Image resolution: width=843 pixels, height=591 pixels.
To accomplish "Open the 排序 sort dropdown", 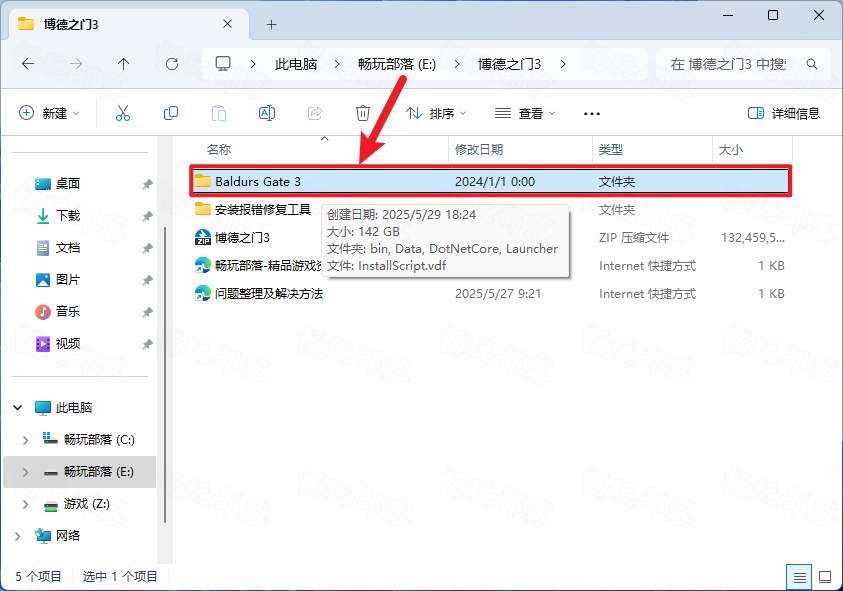I will tap(436, 113).
